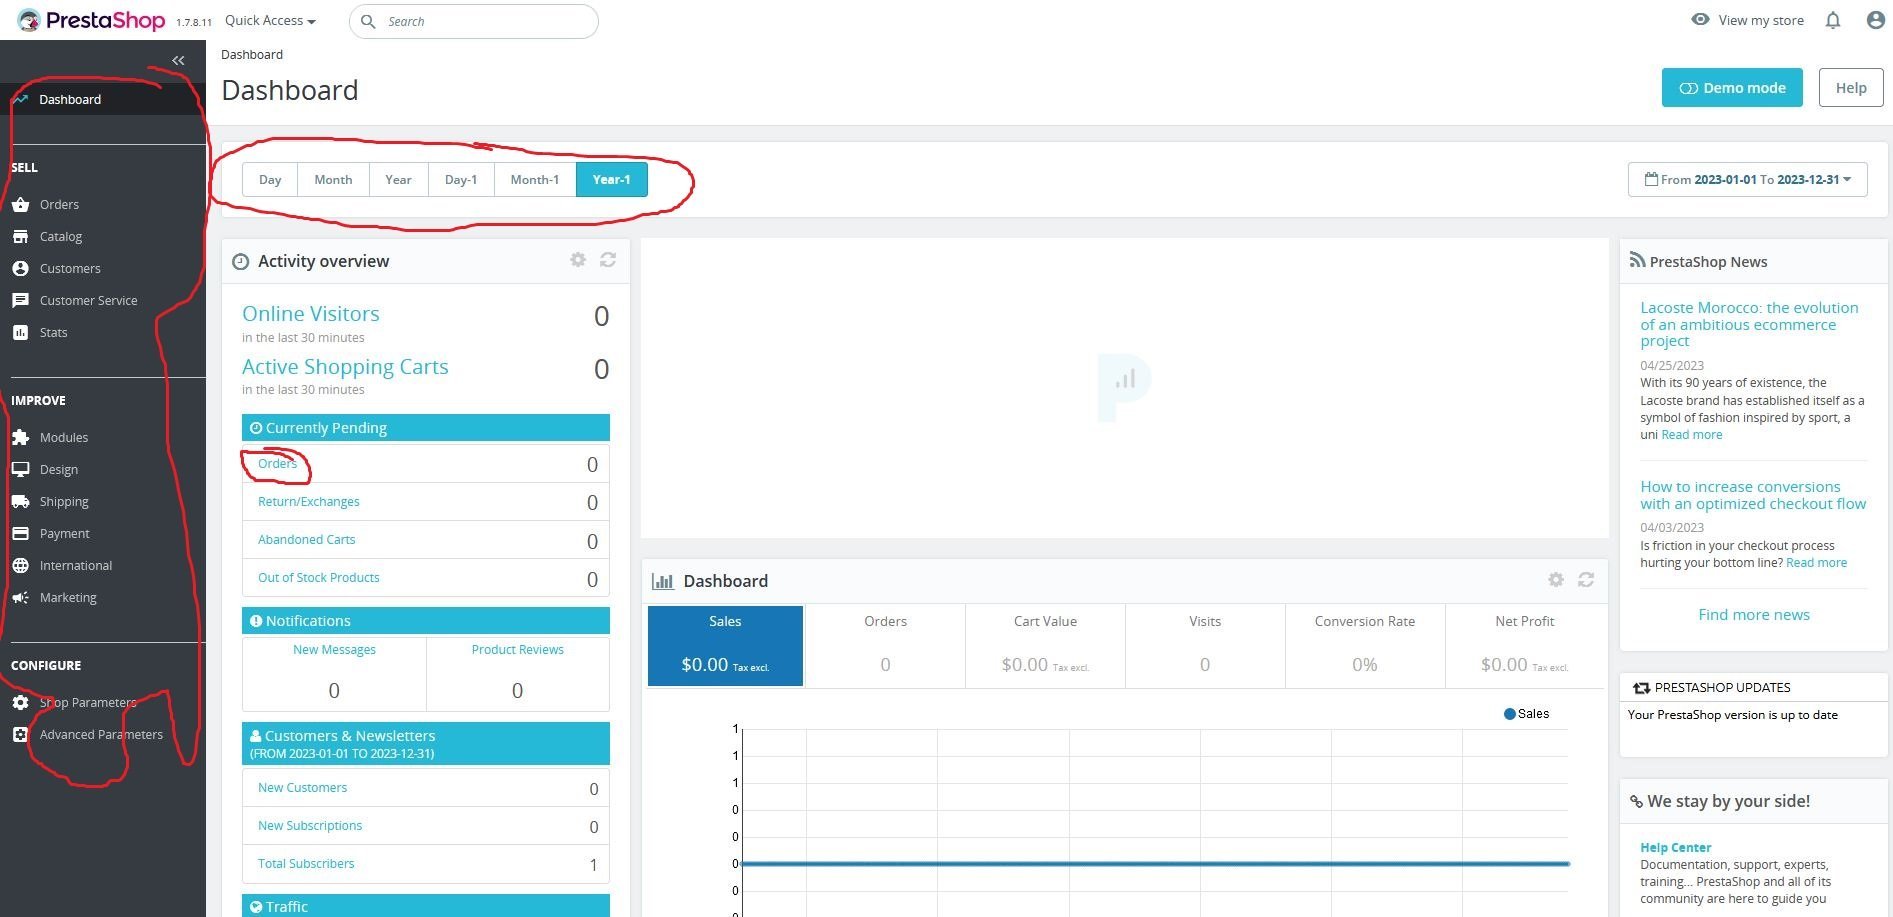Click the search magnifier icon
This screenshot has width=1893, height=917.
point(368,21)
